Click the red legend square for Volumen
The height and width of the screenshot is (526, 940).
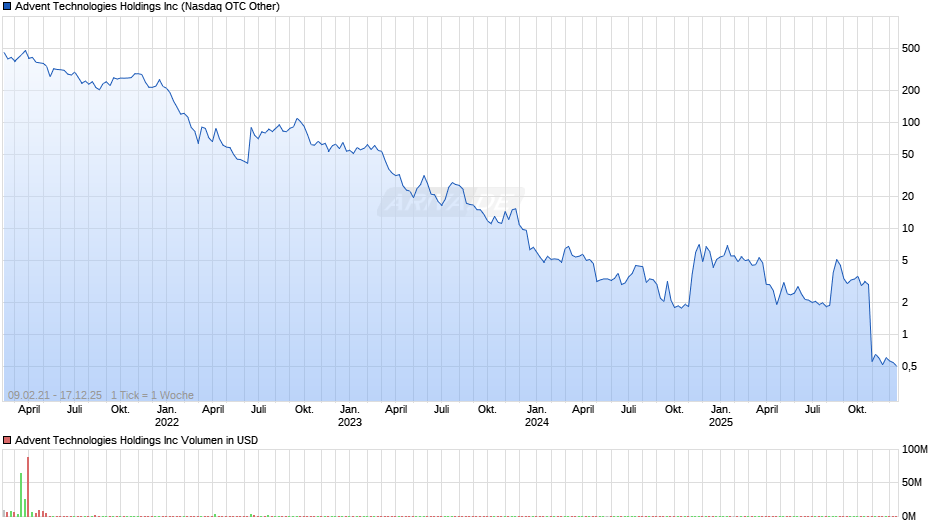(7, 440)
